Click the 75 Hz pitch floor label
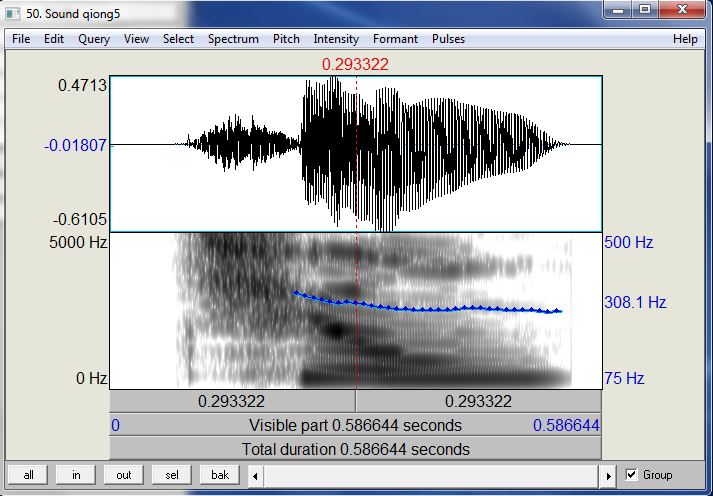 coord(624,378)
